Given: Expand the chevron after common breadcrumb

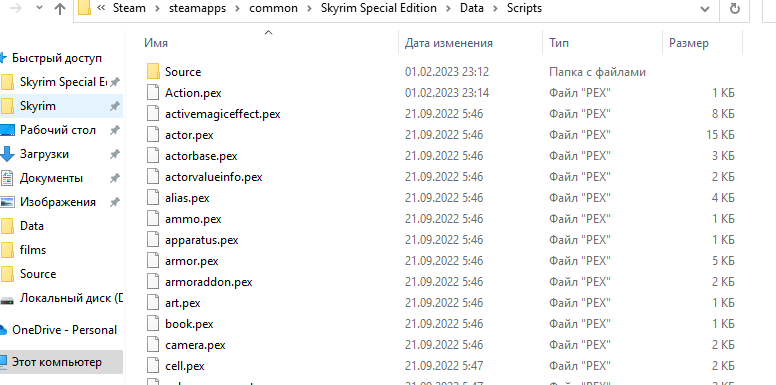Looking at the screenshot, I should click(x=309, y=8).
